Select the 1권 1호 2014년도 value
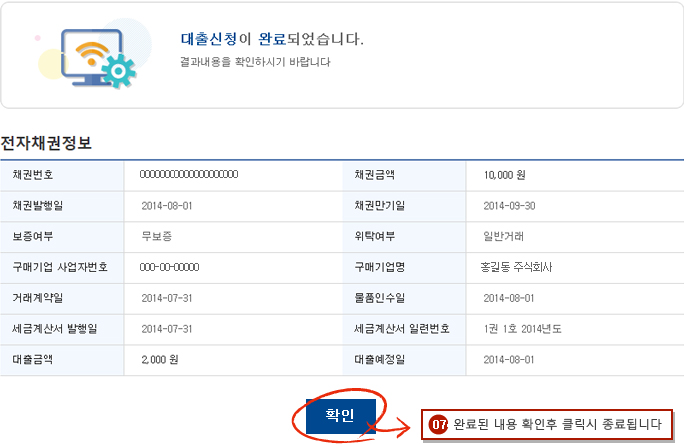This screenshot has height=444, width=684. coord(523,329)
